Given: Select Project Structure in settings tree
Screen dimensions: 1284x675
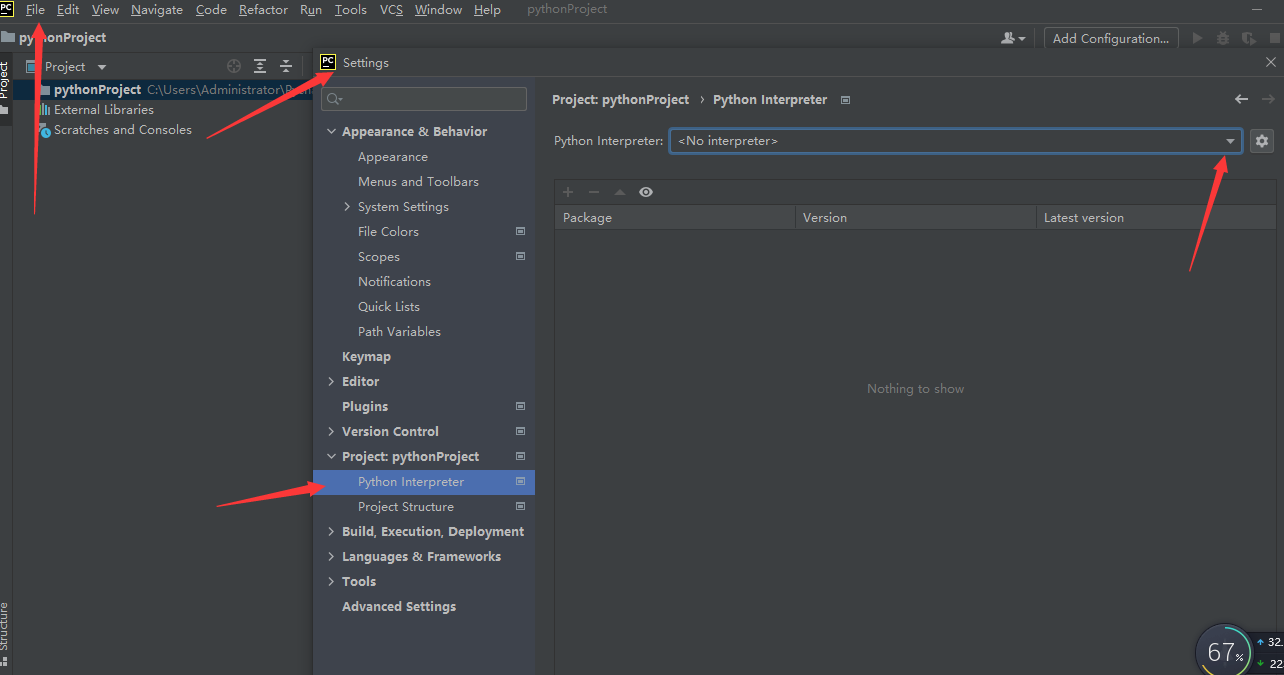Looking at the screenshot, I should (x=404, y=506).
